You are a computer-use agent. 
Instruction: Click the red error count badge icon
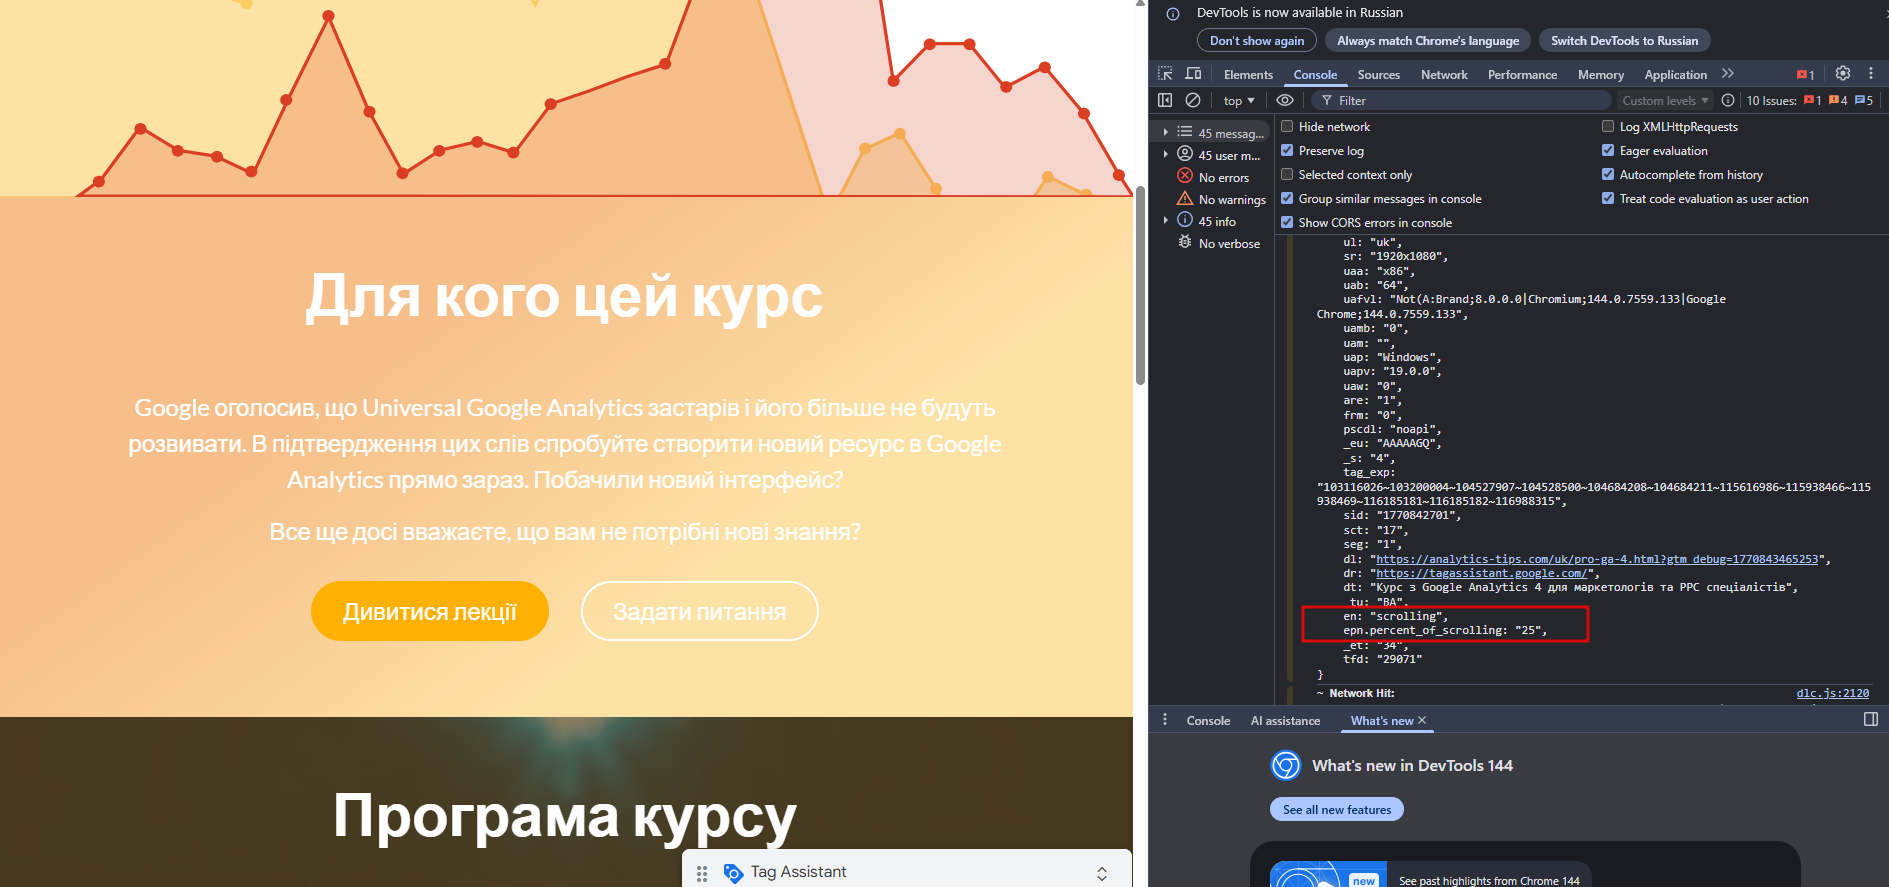(1805, 74)
